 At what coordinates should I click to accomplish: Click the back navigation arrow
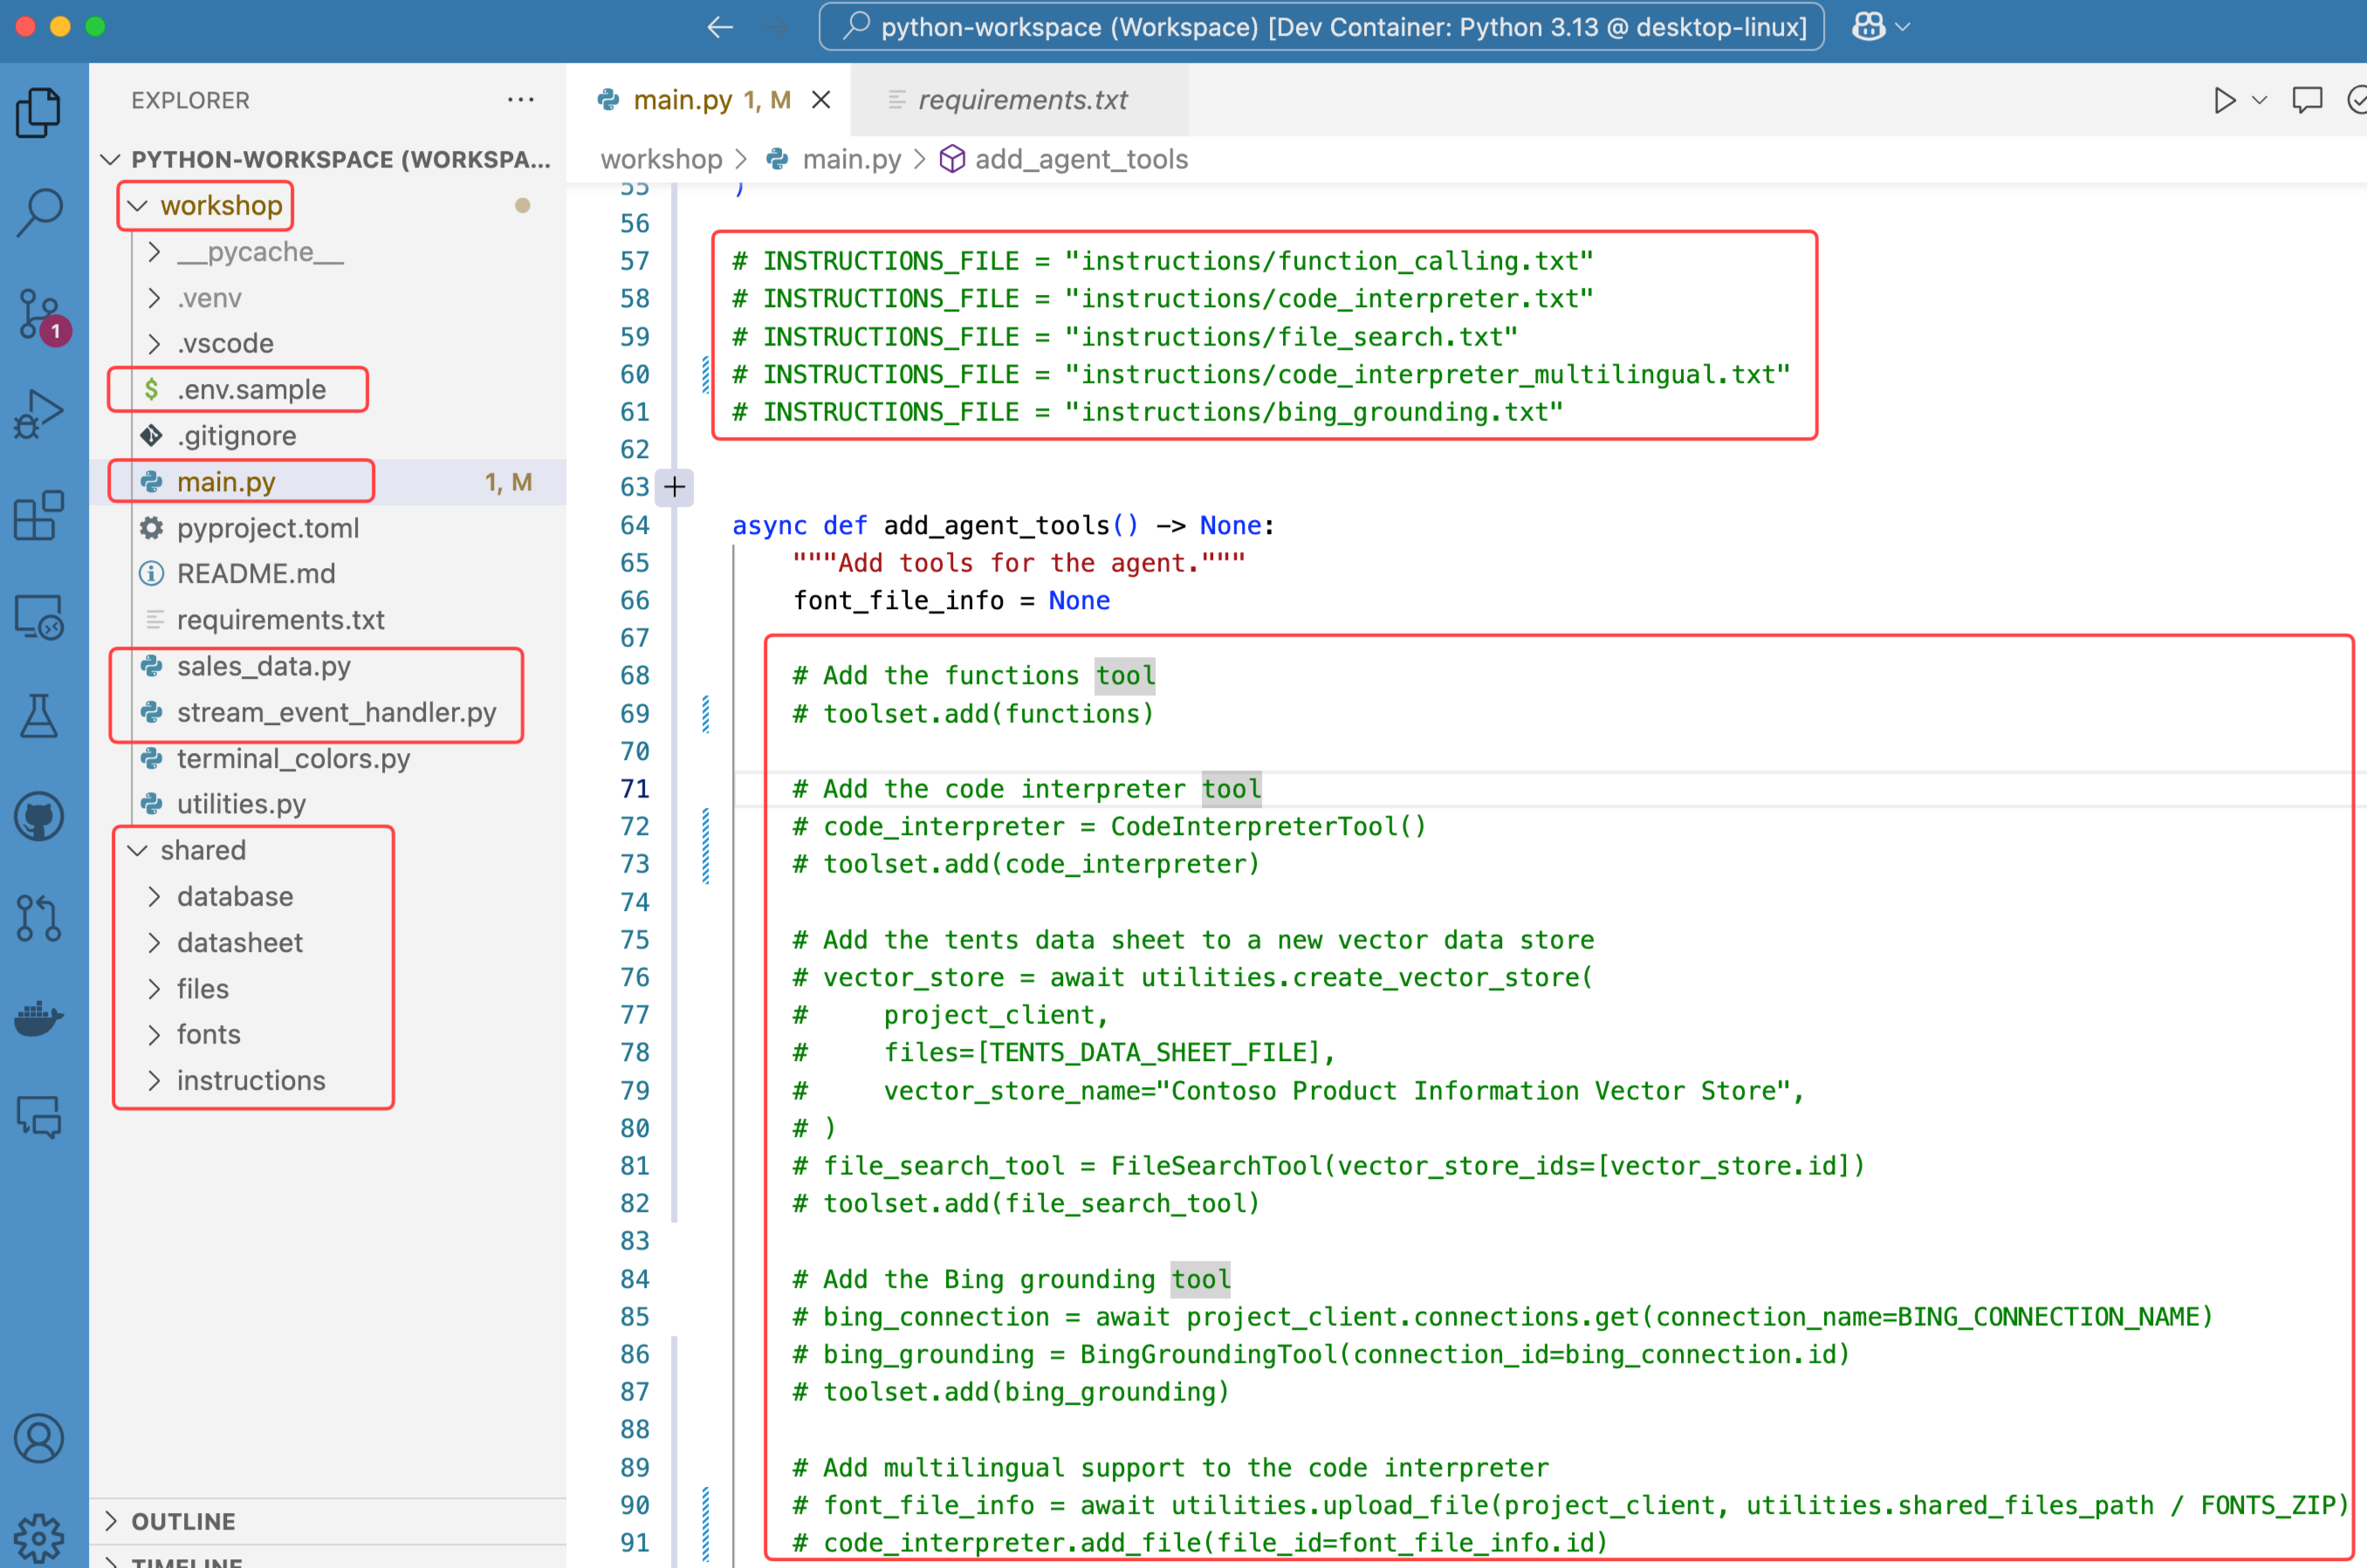click(x=719, y=27)
